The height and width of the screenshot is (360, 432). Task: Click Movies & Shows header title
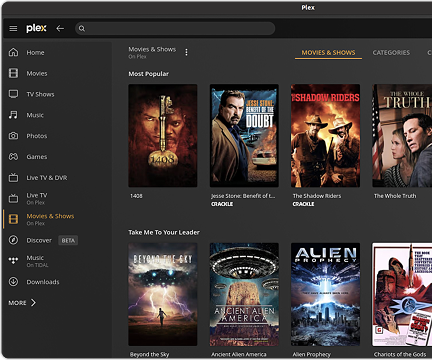click(x=152, y=49)
